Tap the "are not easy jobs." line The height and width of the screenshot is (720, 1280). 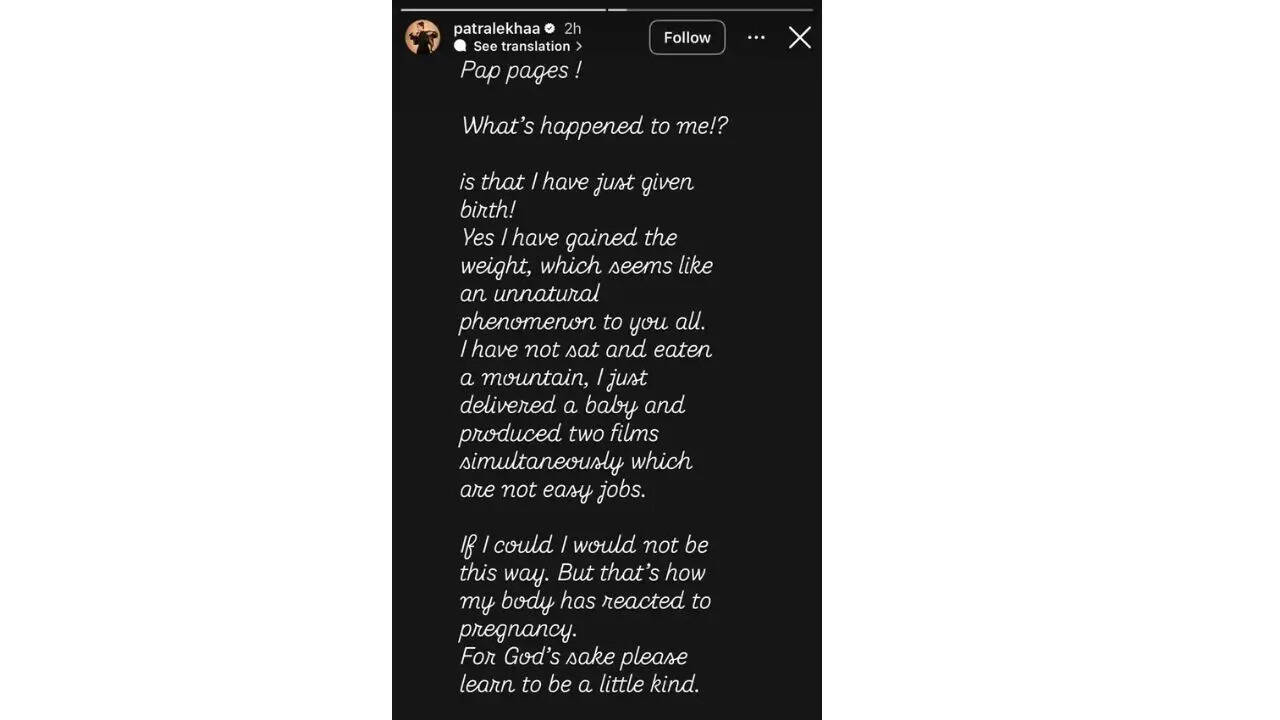pyautogui.click(x=552, y=490)
